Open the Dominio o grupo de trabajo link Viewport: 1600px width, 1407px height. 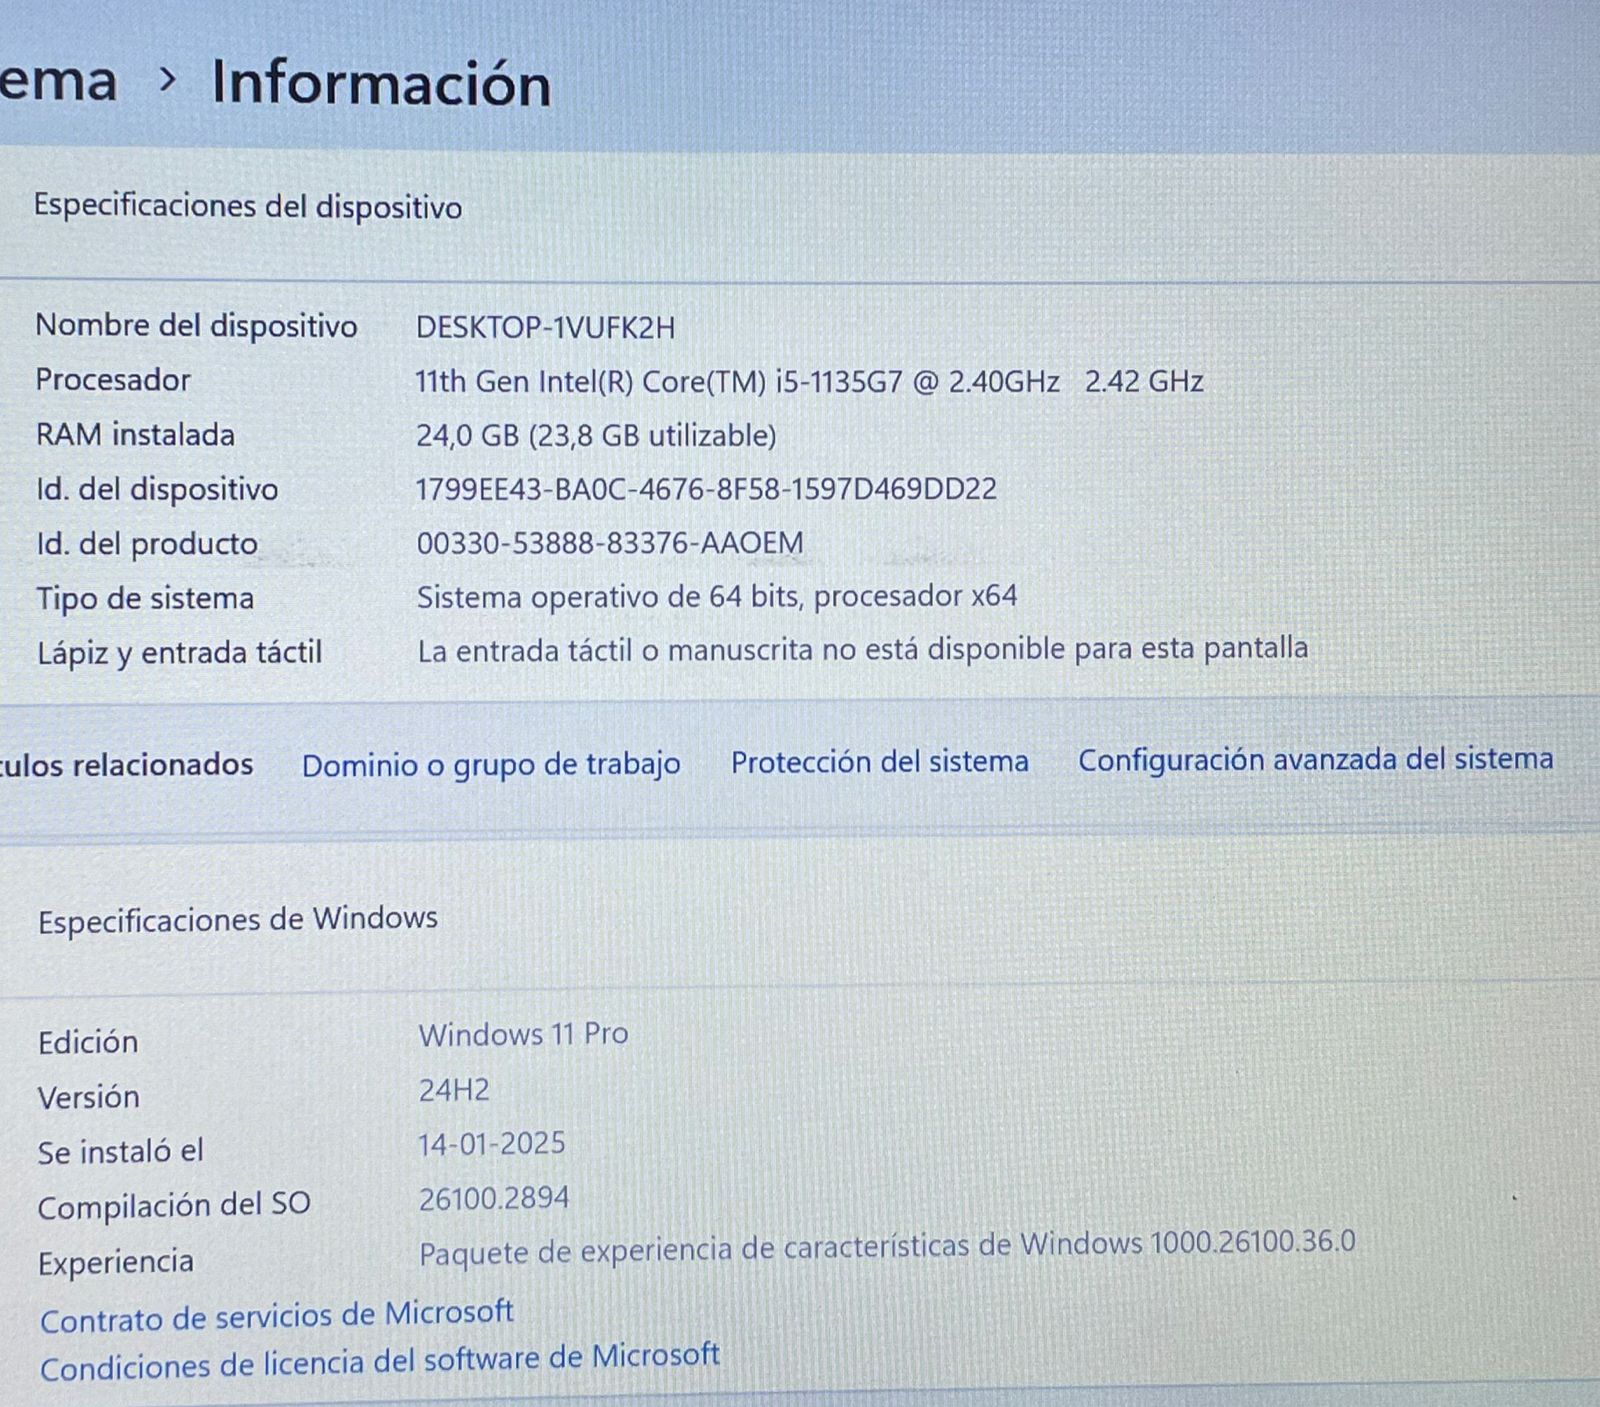491,766
